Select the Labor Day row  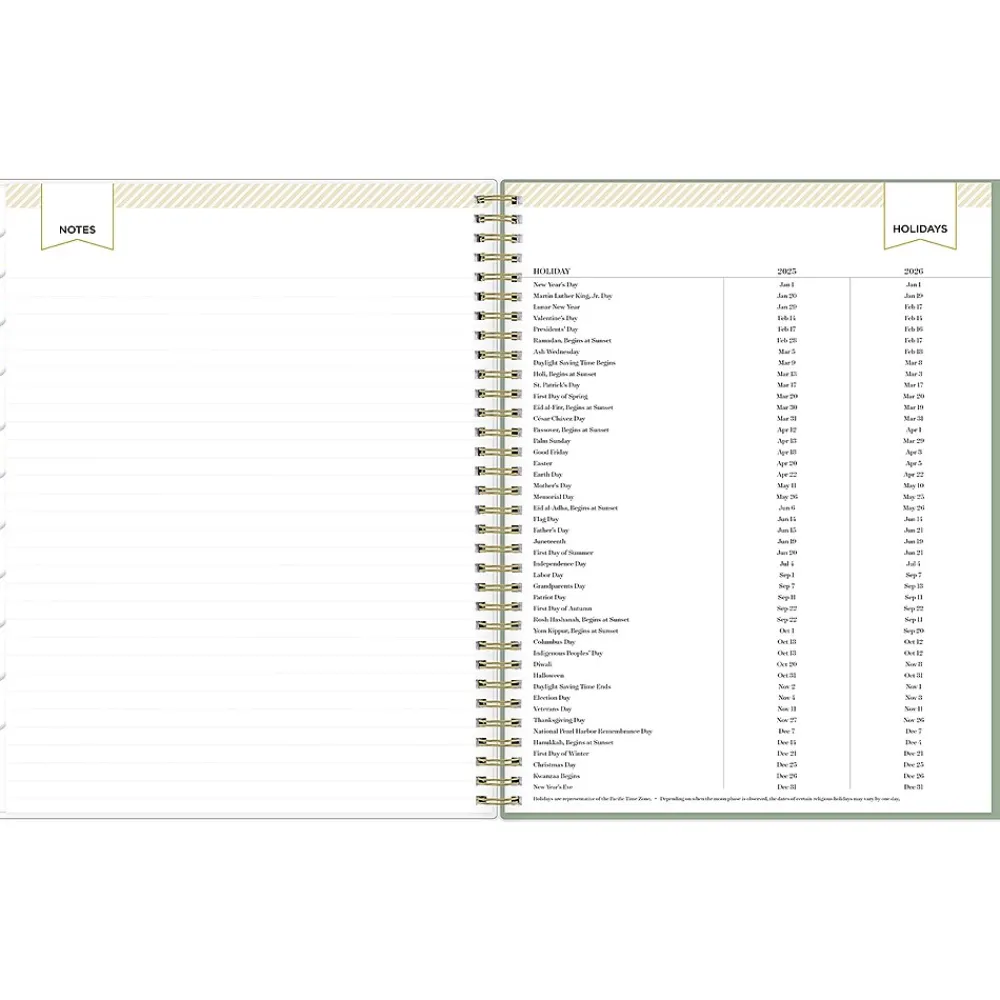548,575
